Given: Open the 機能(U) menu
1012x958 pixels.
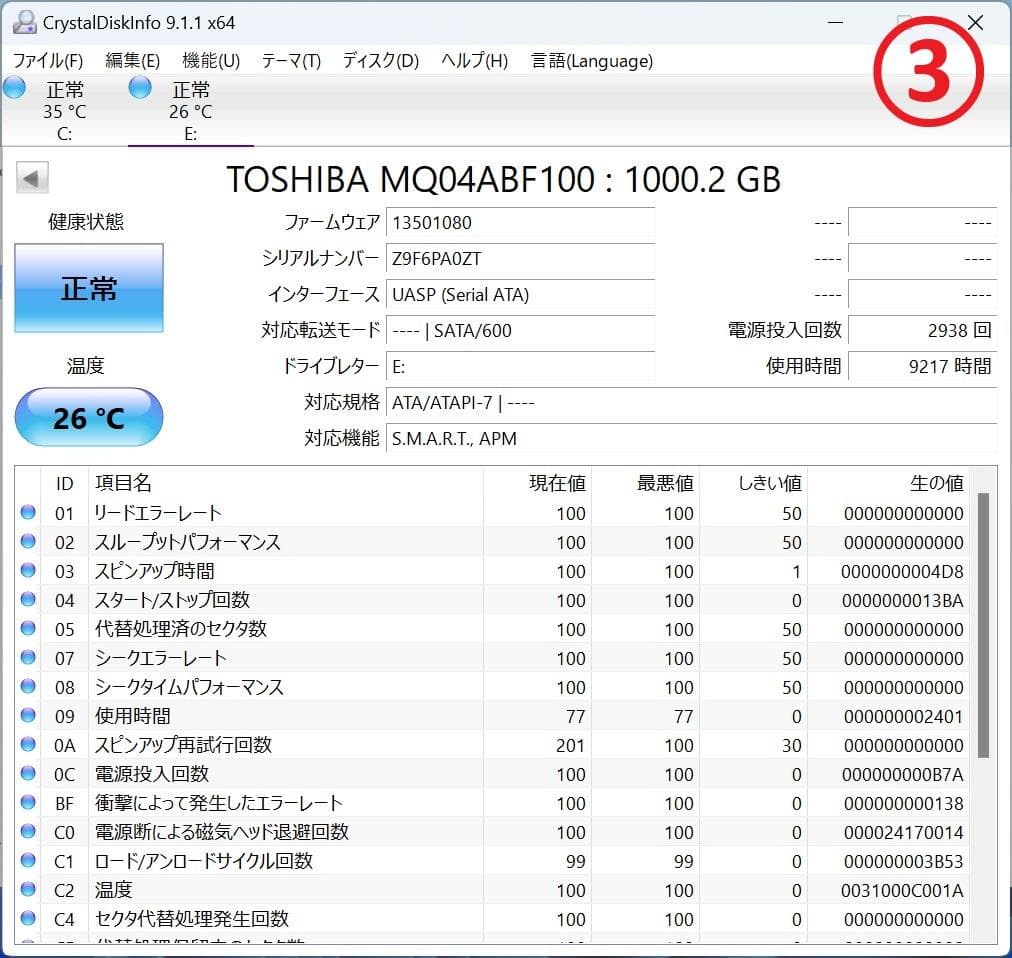Looking at the screenshot, I should pos(209,61).
